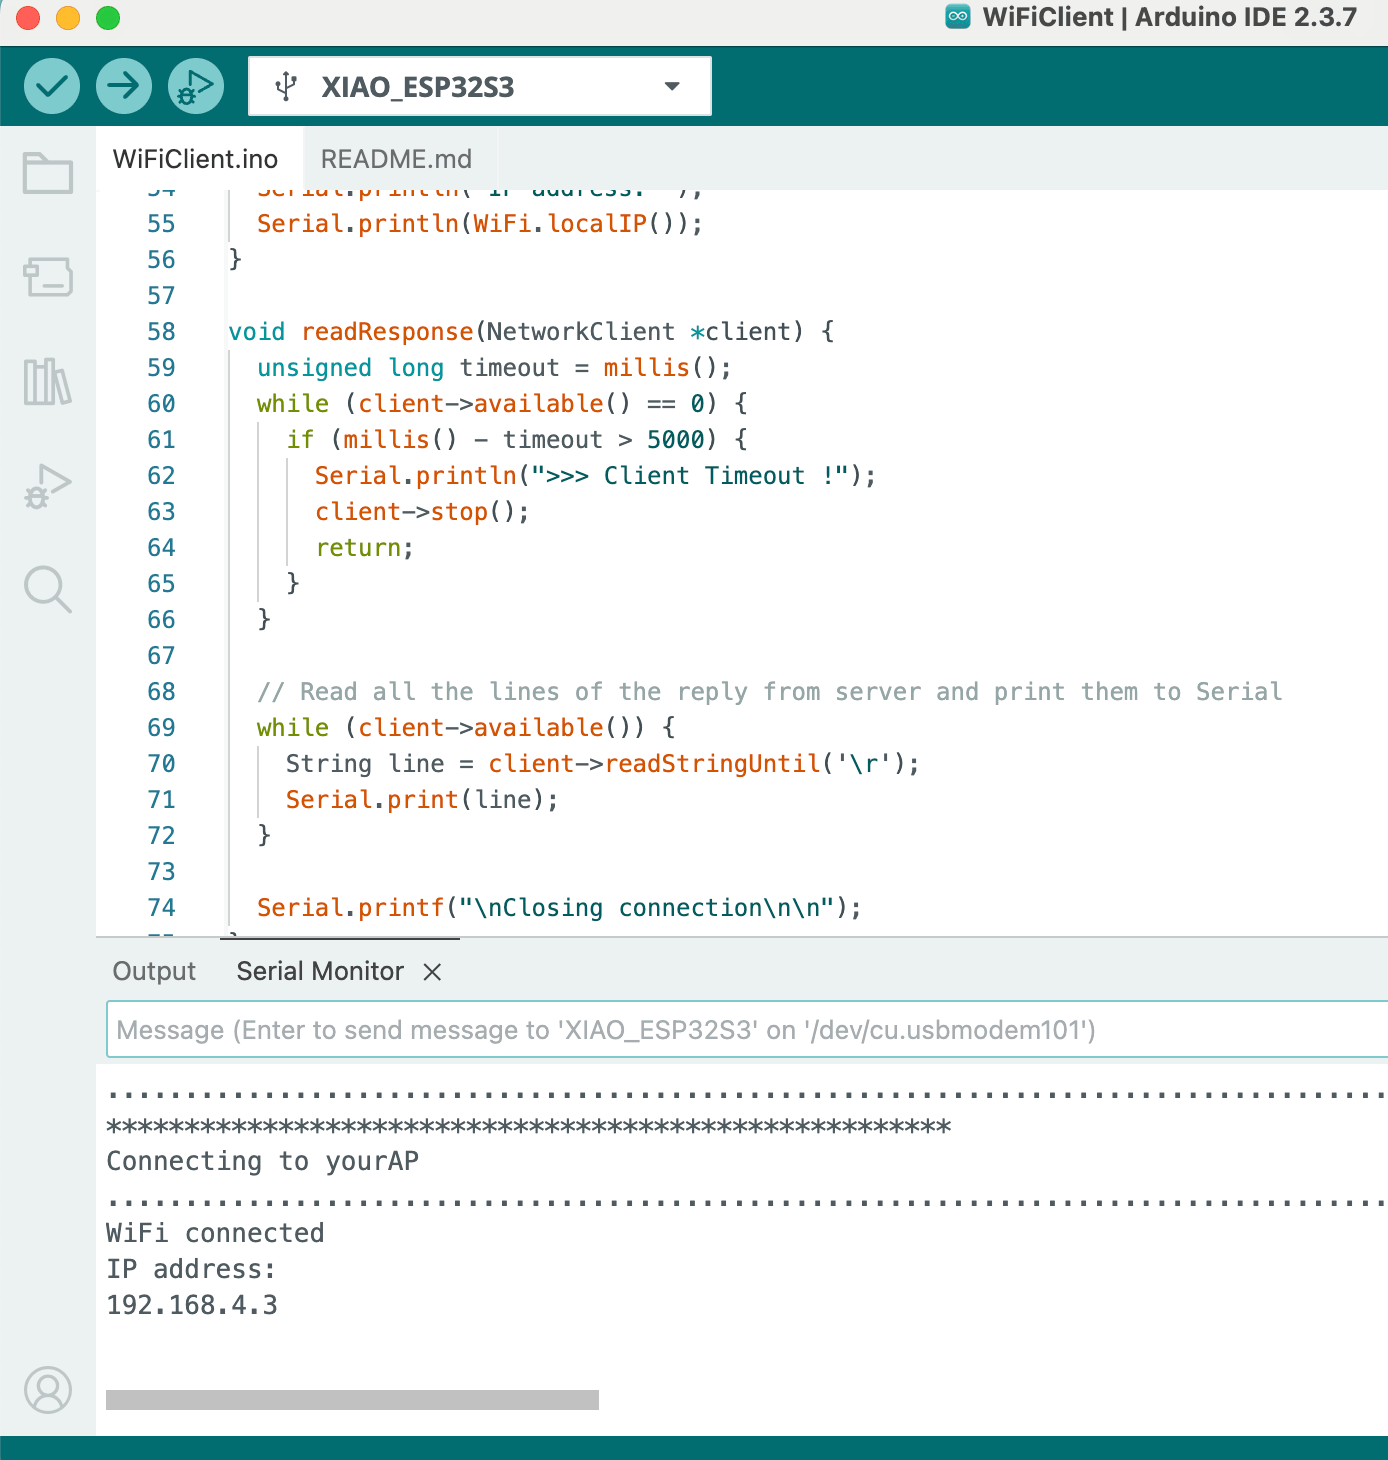Screen dimensions: 1388x1460
Task: Upload sketch with the arrow button
Action: 124,86
